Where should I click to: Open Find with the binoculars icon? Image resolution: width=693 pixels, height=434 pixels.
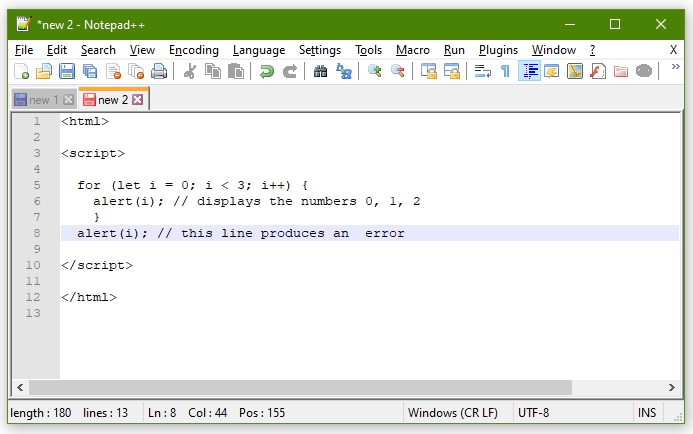[320, 72]
